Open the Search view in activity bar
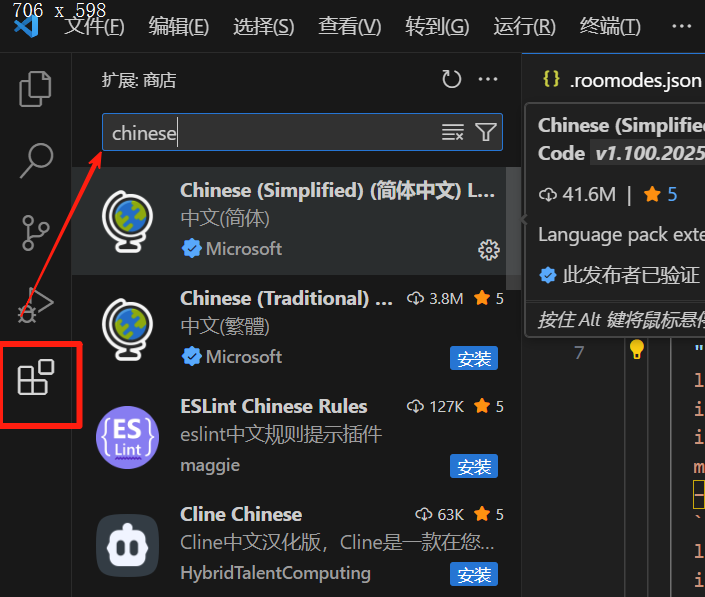This screenshot has height=597, width=705. pos(36,160)
